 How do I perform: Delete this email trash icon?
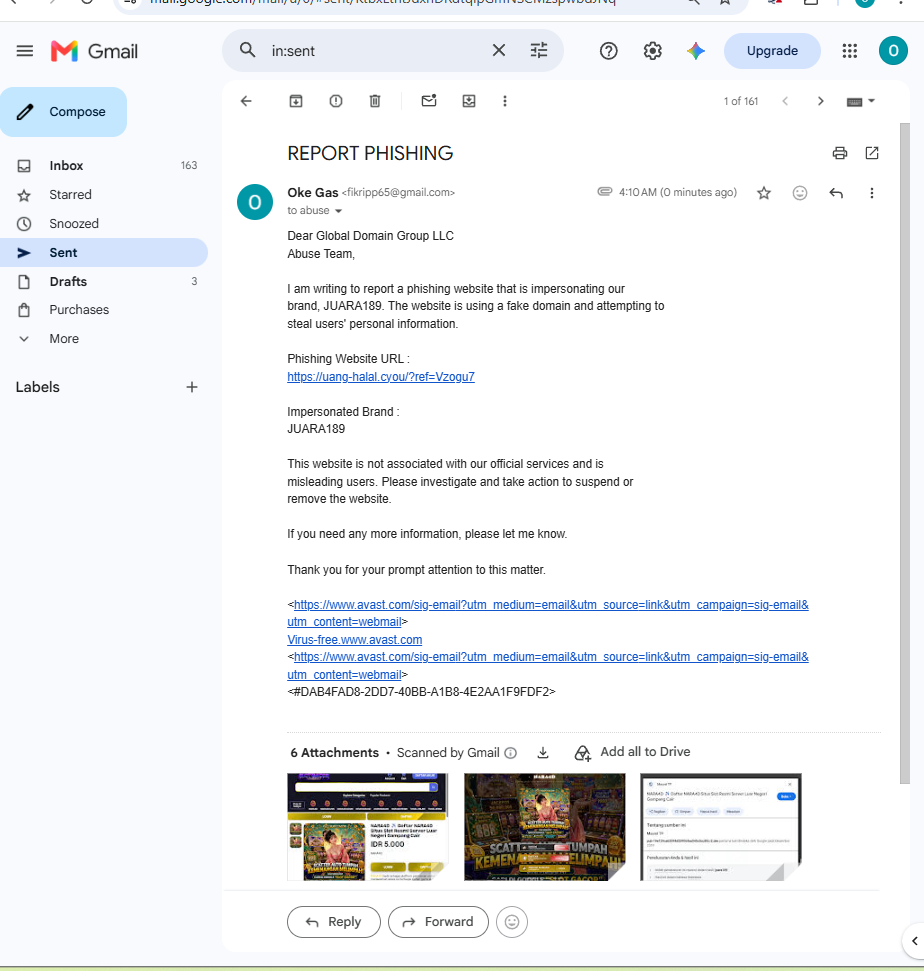pos(375,101)
